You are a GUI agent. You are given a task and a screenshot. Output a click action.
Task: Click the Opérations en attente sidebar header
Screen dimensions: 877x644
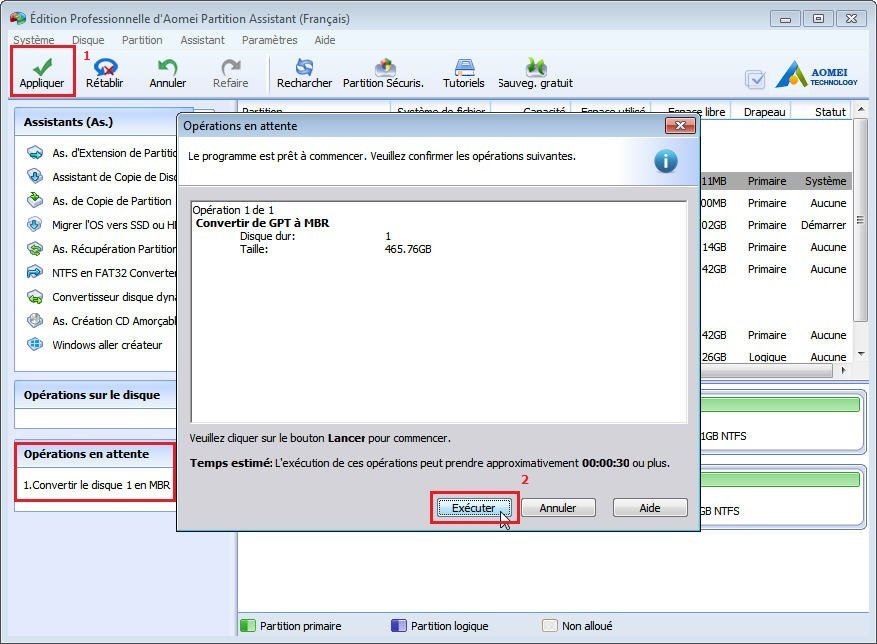pos(95,454)
